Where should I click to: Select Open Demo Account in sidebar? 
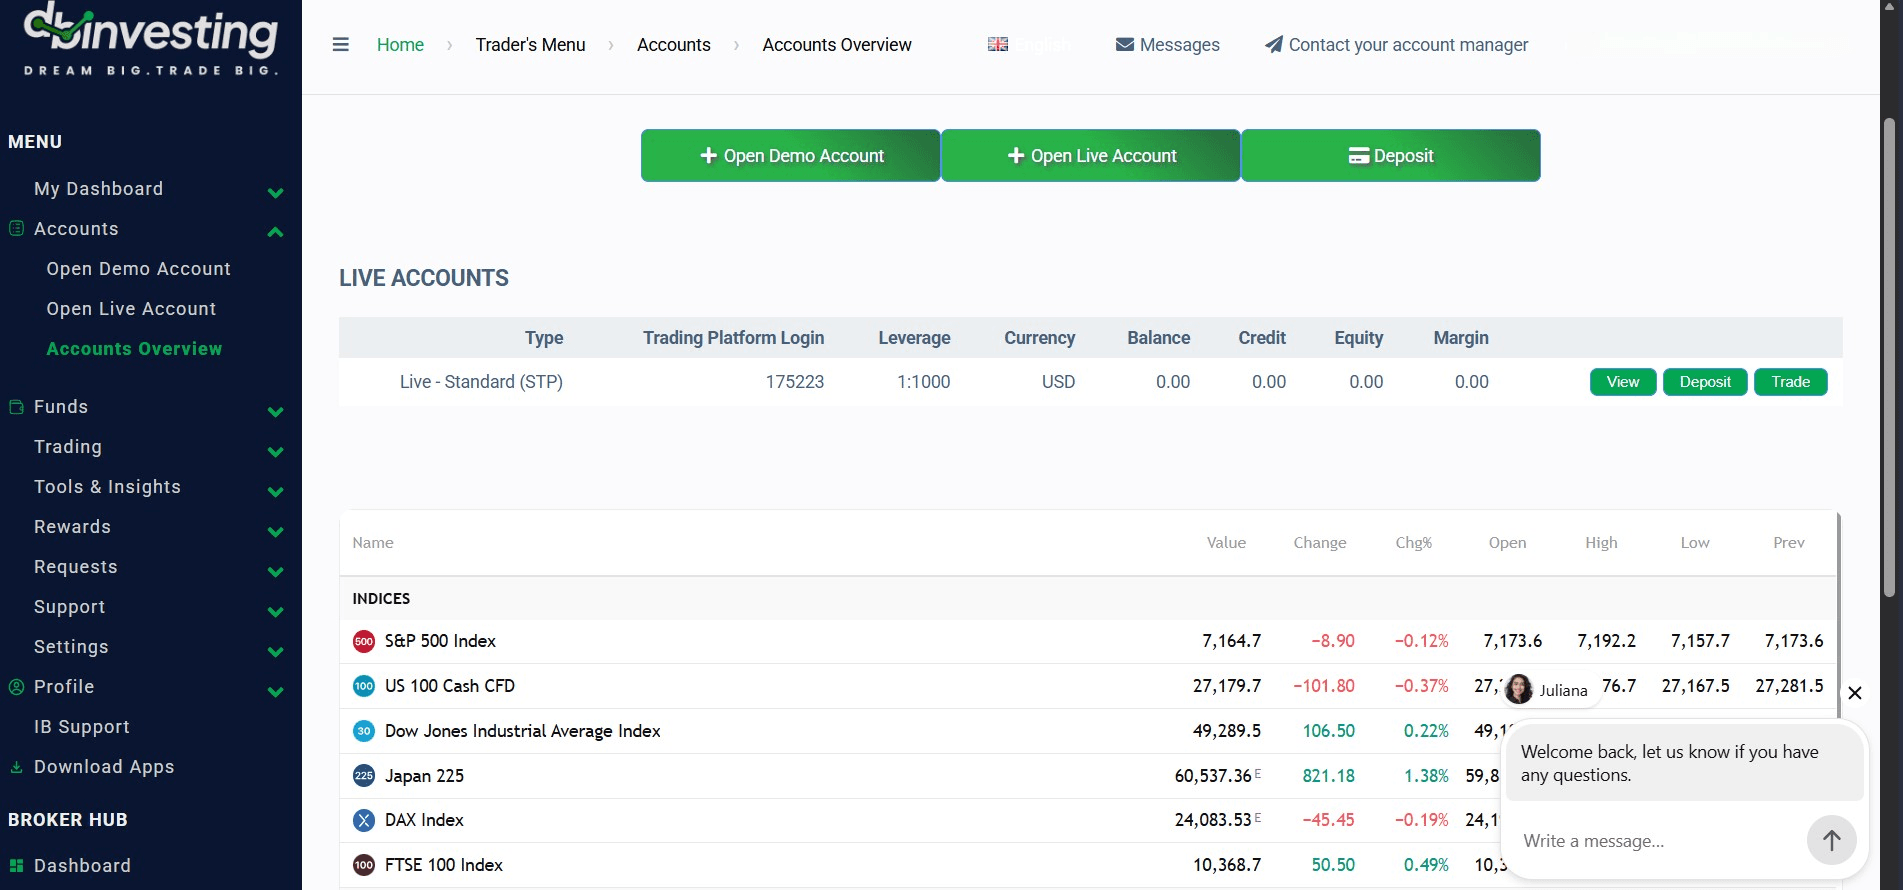138,269
